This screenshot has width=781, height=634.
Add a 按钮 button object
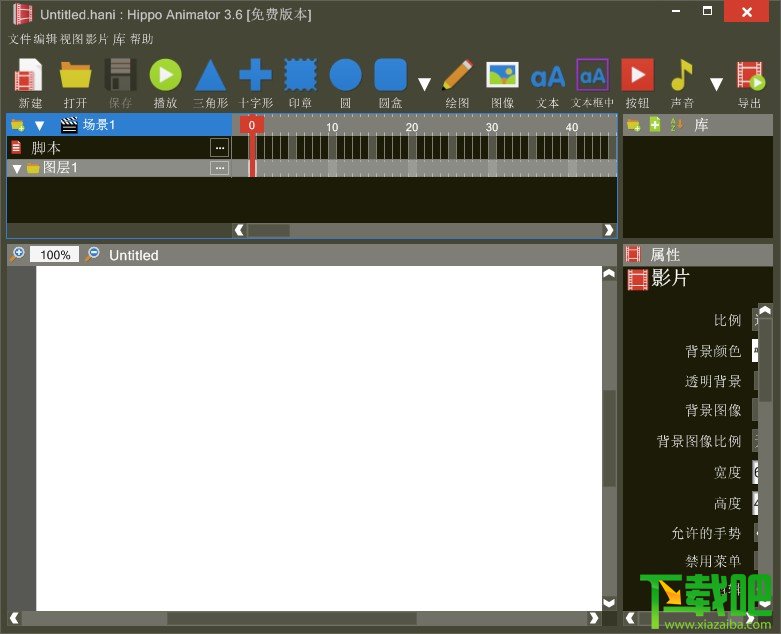point(638,84)
